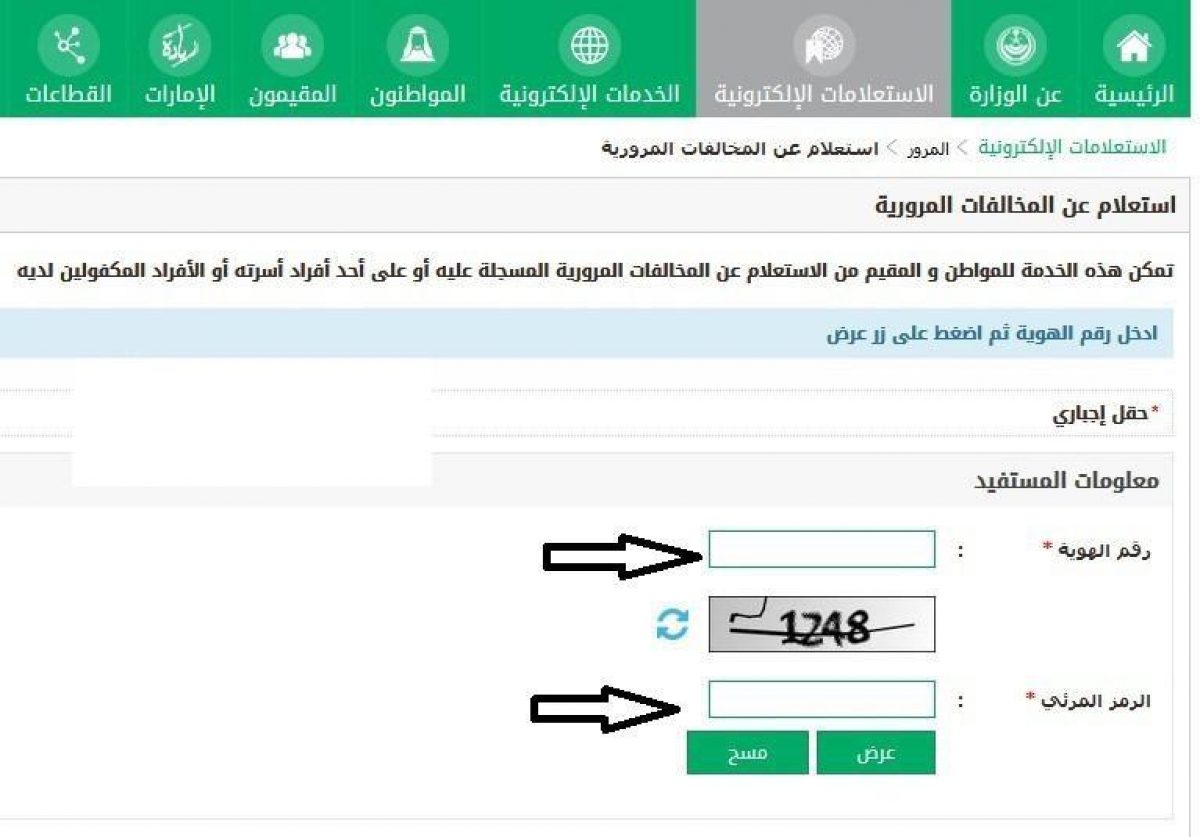Image resolution: width=1200 pixels, height=837 pixels.
Task: Open the ministry emblem icon above عن الوزارة
Action: click(1016, 46)
